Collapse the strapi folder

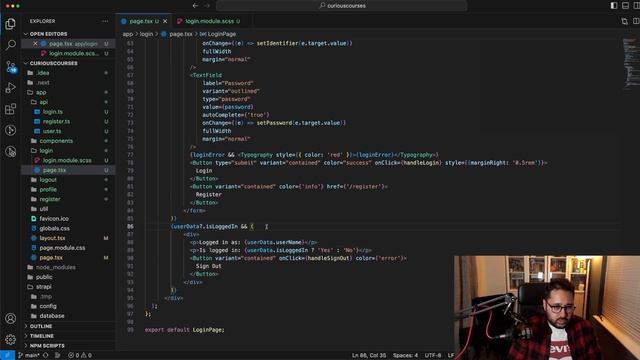point(68,287)
